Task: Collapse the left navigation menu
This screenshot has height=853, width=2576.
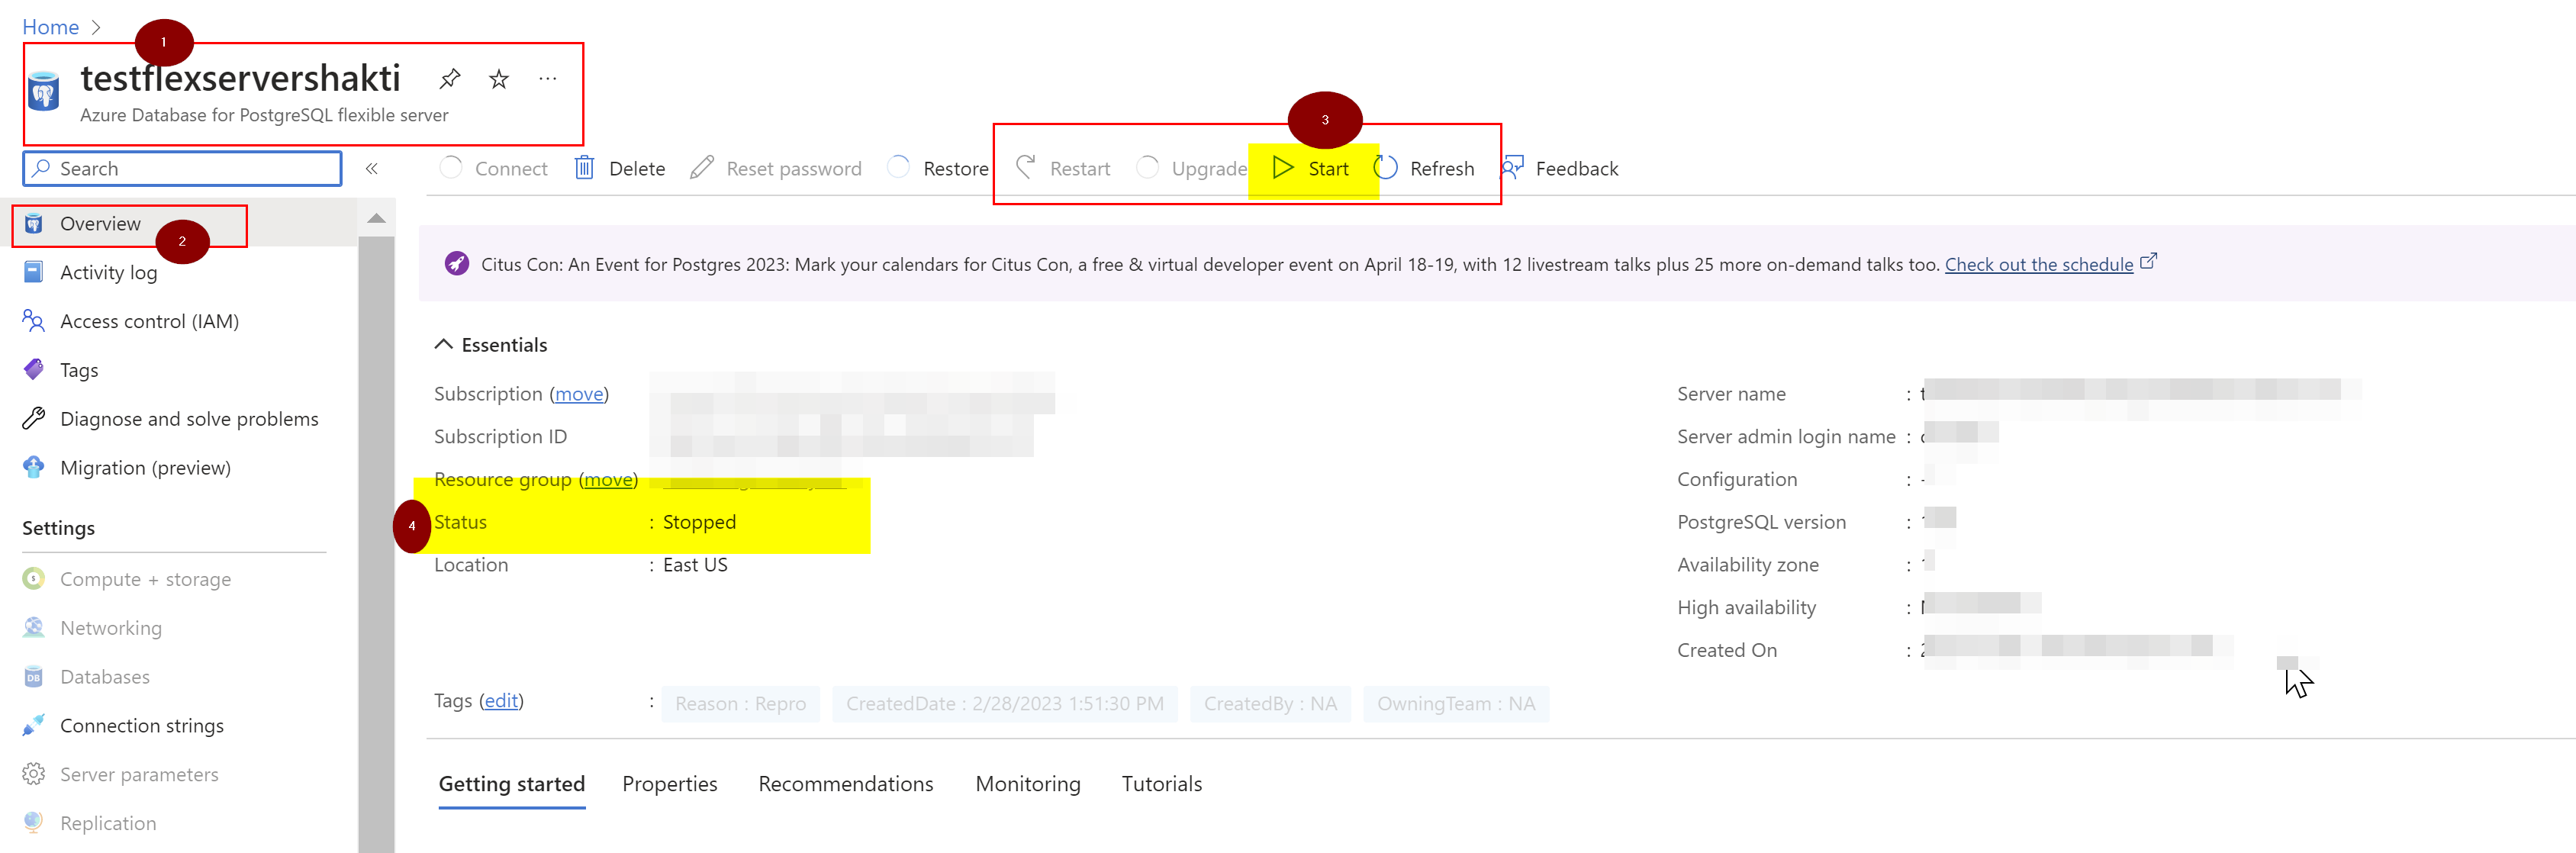Action: click(371, 168)
